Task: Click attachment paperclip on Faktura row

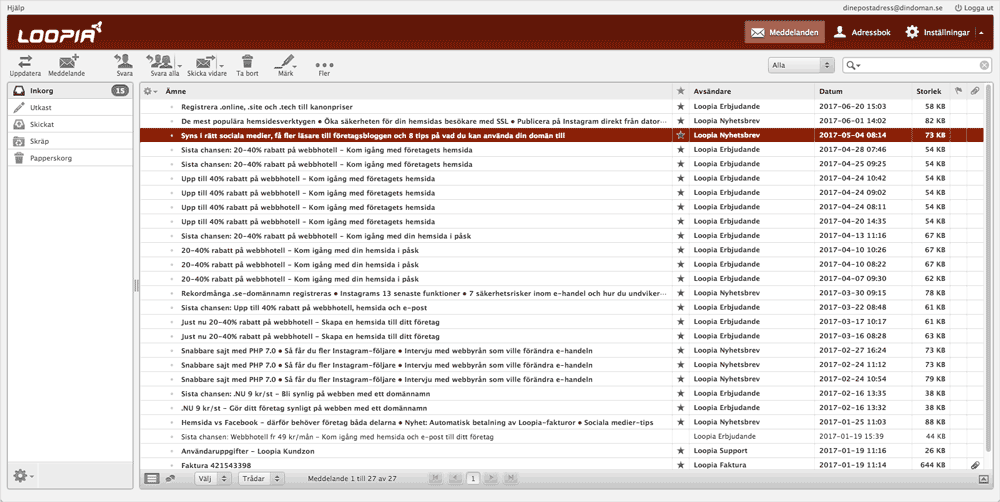Action: tap(975, 465)
